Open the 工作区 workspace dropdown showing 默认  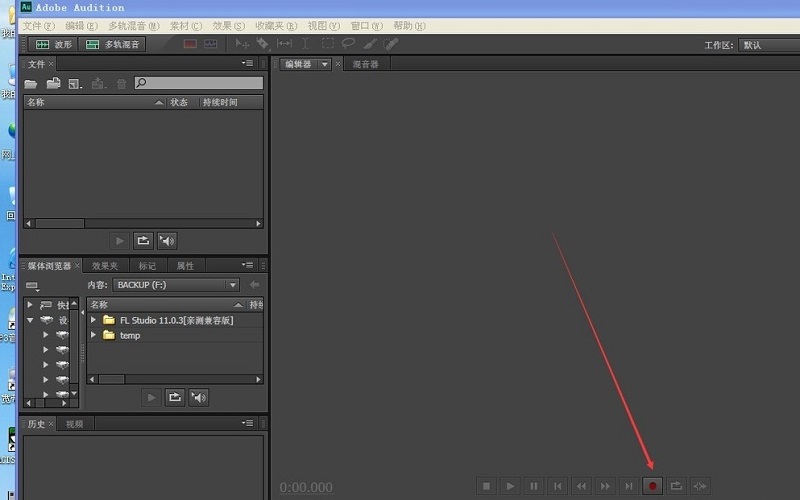[x=769, y=45]
